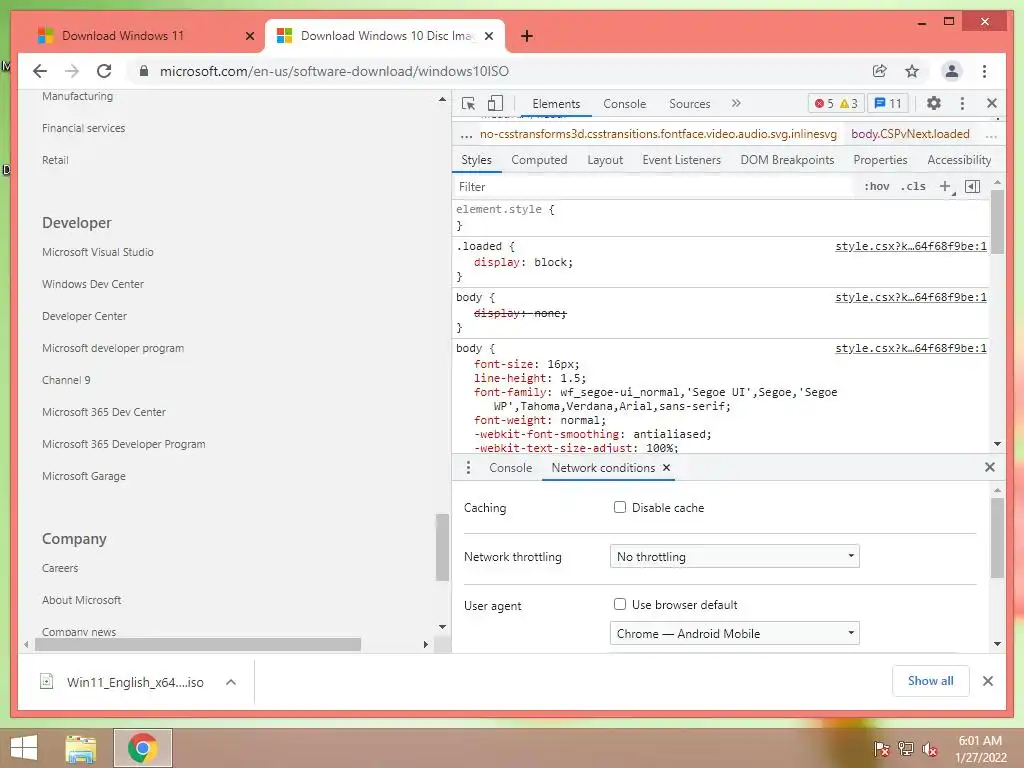This screenshot has height=768, width=1024.
Task: Open the DOM Breakpoints tab
Action: [787, 160]
